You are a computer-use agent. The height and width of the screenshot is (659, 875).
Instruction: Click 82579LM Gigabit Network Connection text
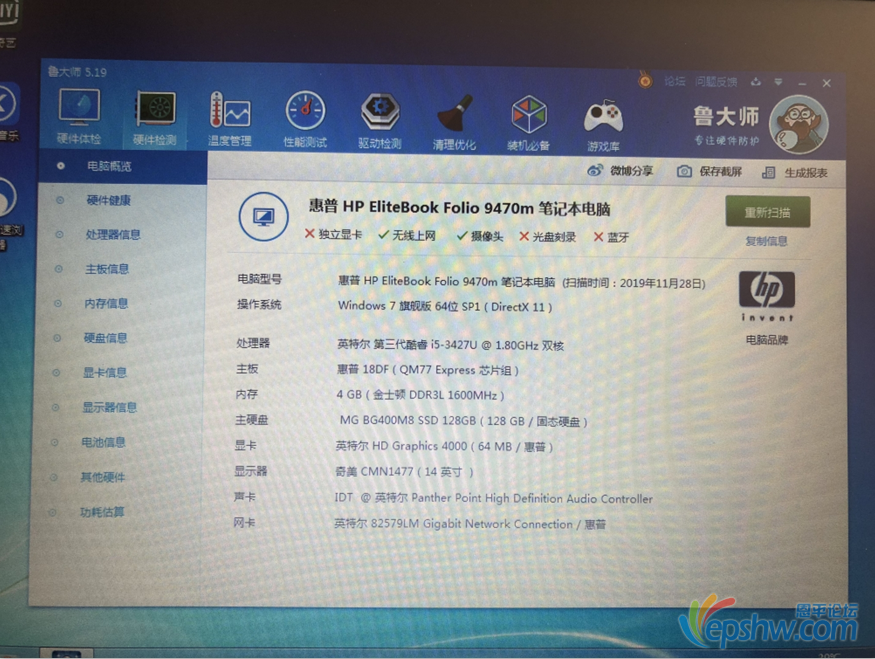(x=470, y=524)
